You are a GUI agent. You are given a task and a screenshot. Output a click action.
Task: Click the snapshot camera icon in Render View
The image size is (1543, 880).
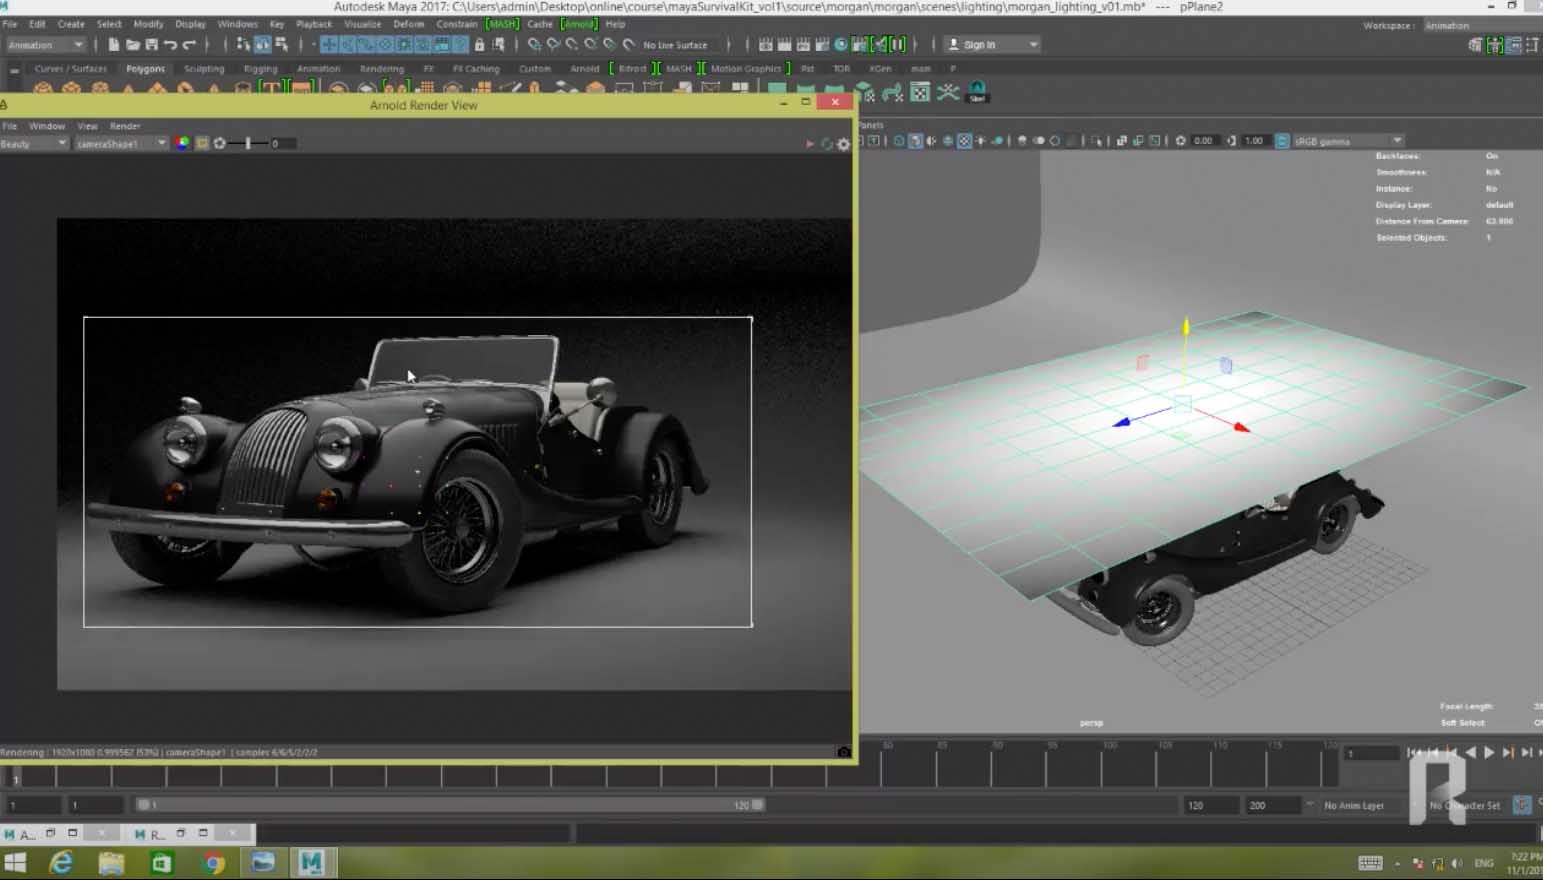click(843, 752)
